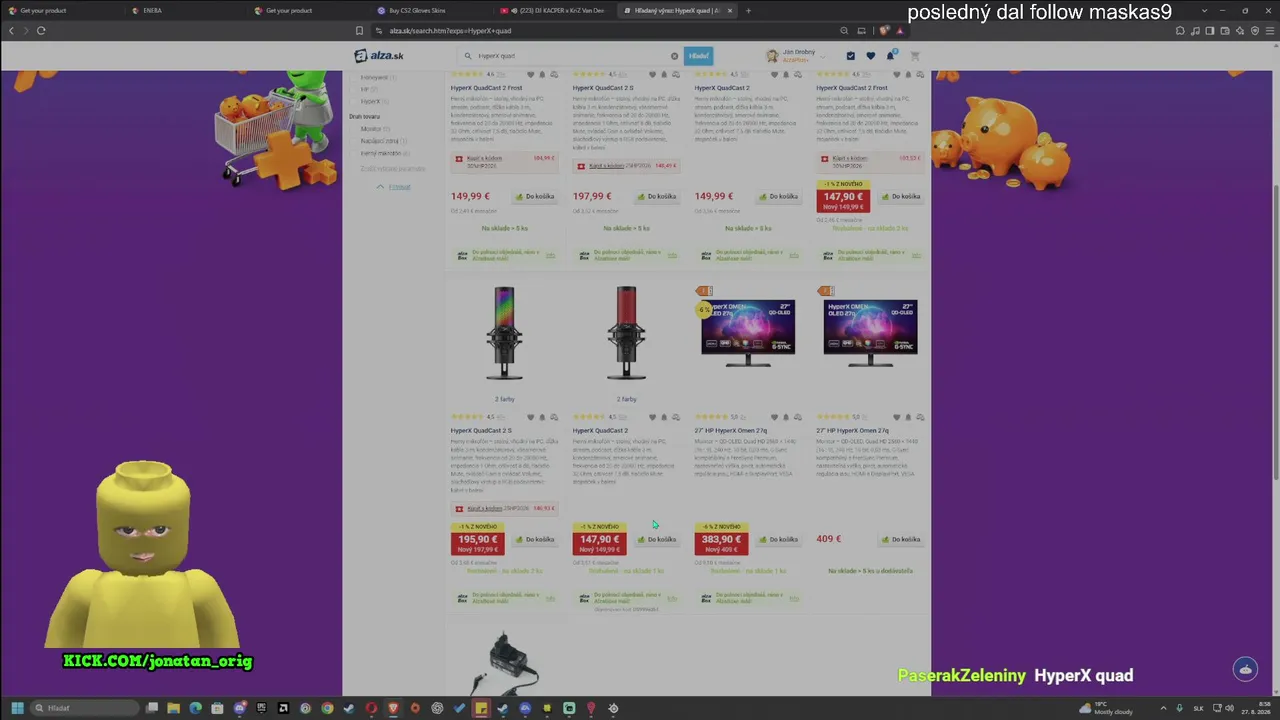1280x720 pixels.
Task: Favorite the 383,90 € Omen 27q monitor
Action: click(x=775, y=417)
